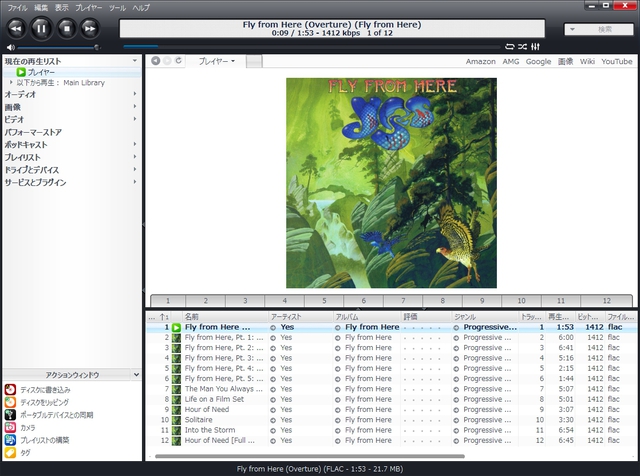
Task: Open the ファイル menu
Action: point(18,7)
